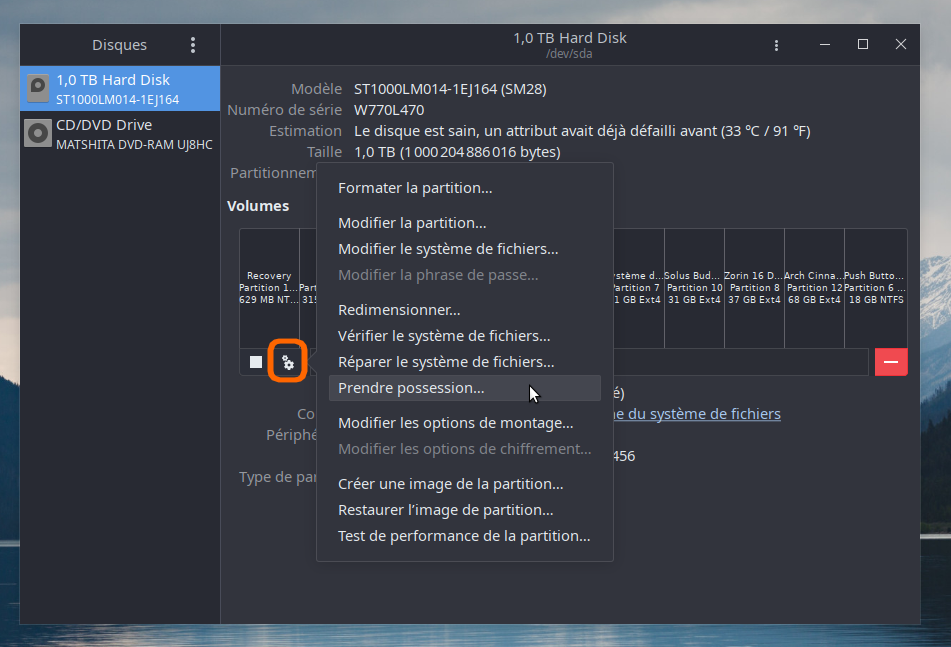Maximize the Disks window
951x647 pixels.
click(x=862, y=45)
